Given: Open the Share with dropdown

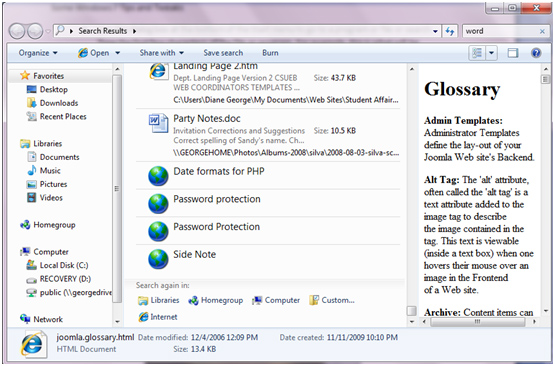Looking at the screenshot, I should click(162, 53).
